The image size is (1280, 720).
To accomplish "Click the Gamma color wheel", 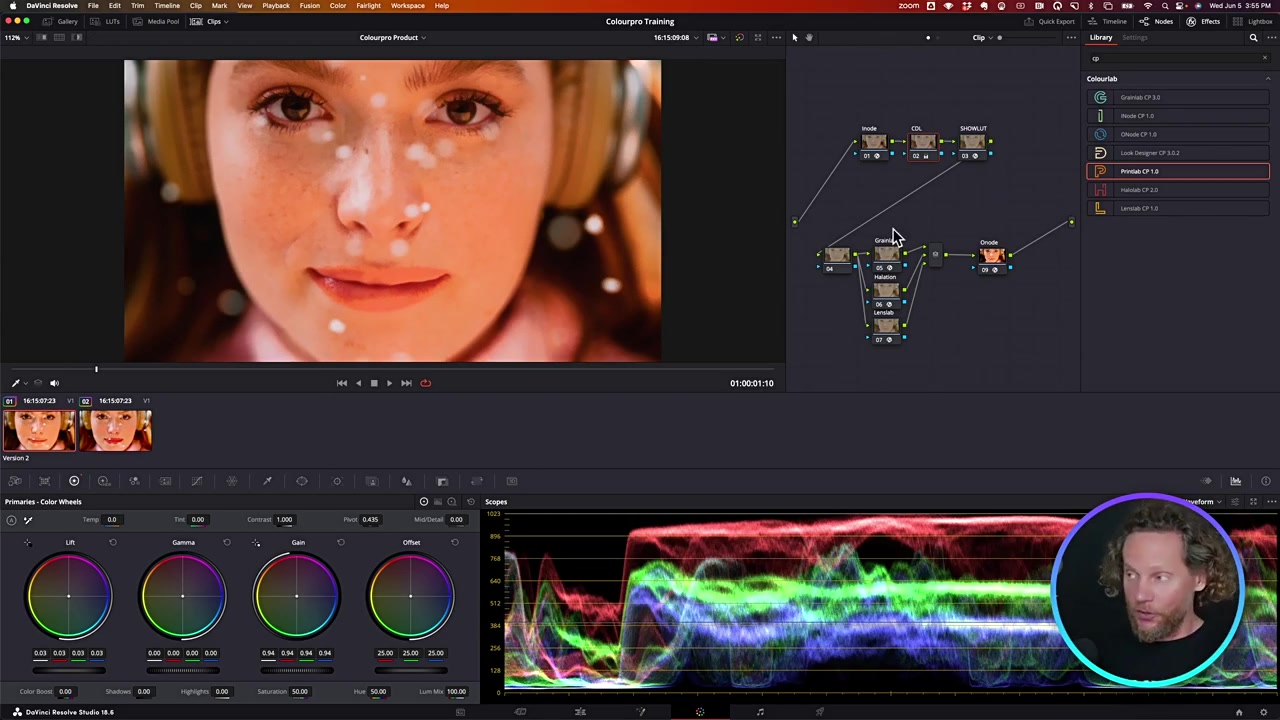I will point(183,597).
